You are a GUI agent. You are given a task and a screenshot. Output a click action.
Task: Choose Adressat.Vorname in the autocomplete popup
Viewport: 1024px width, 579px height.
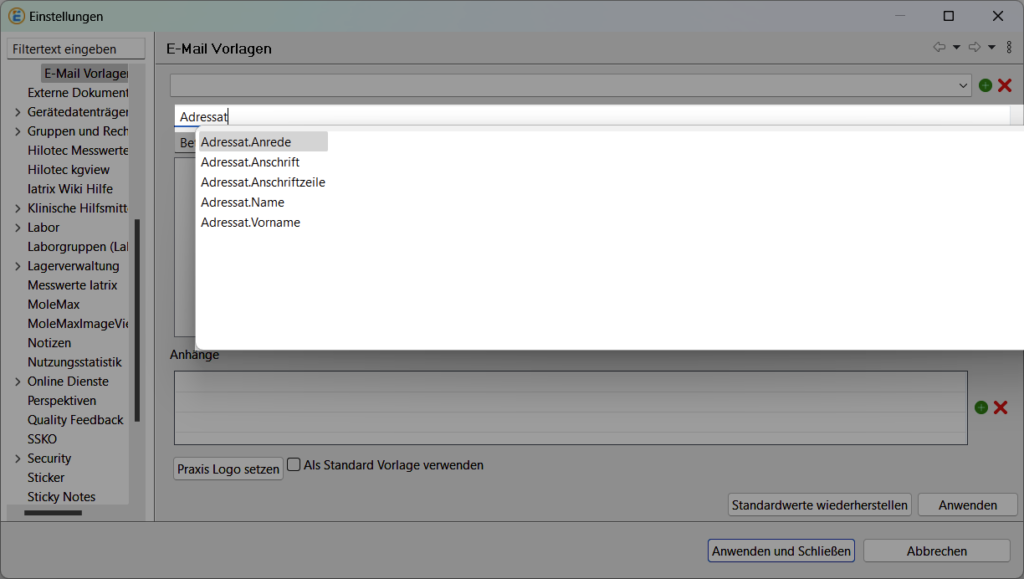tap(250, 222)
